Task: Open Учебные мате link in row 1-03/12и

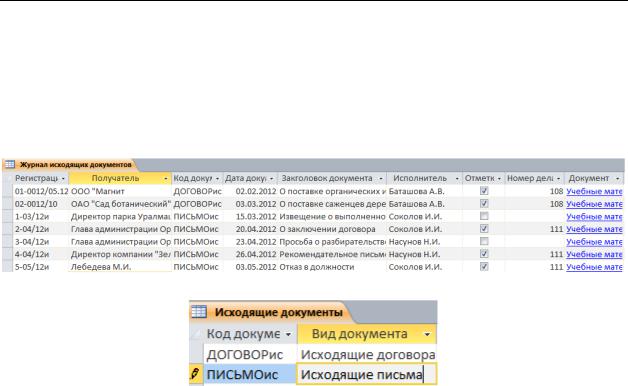Action: point(594,217)
